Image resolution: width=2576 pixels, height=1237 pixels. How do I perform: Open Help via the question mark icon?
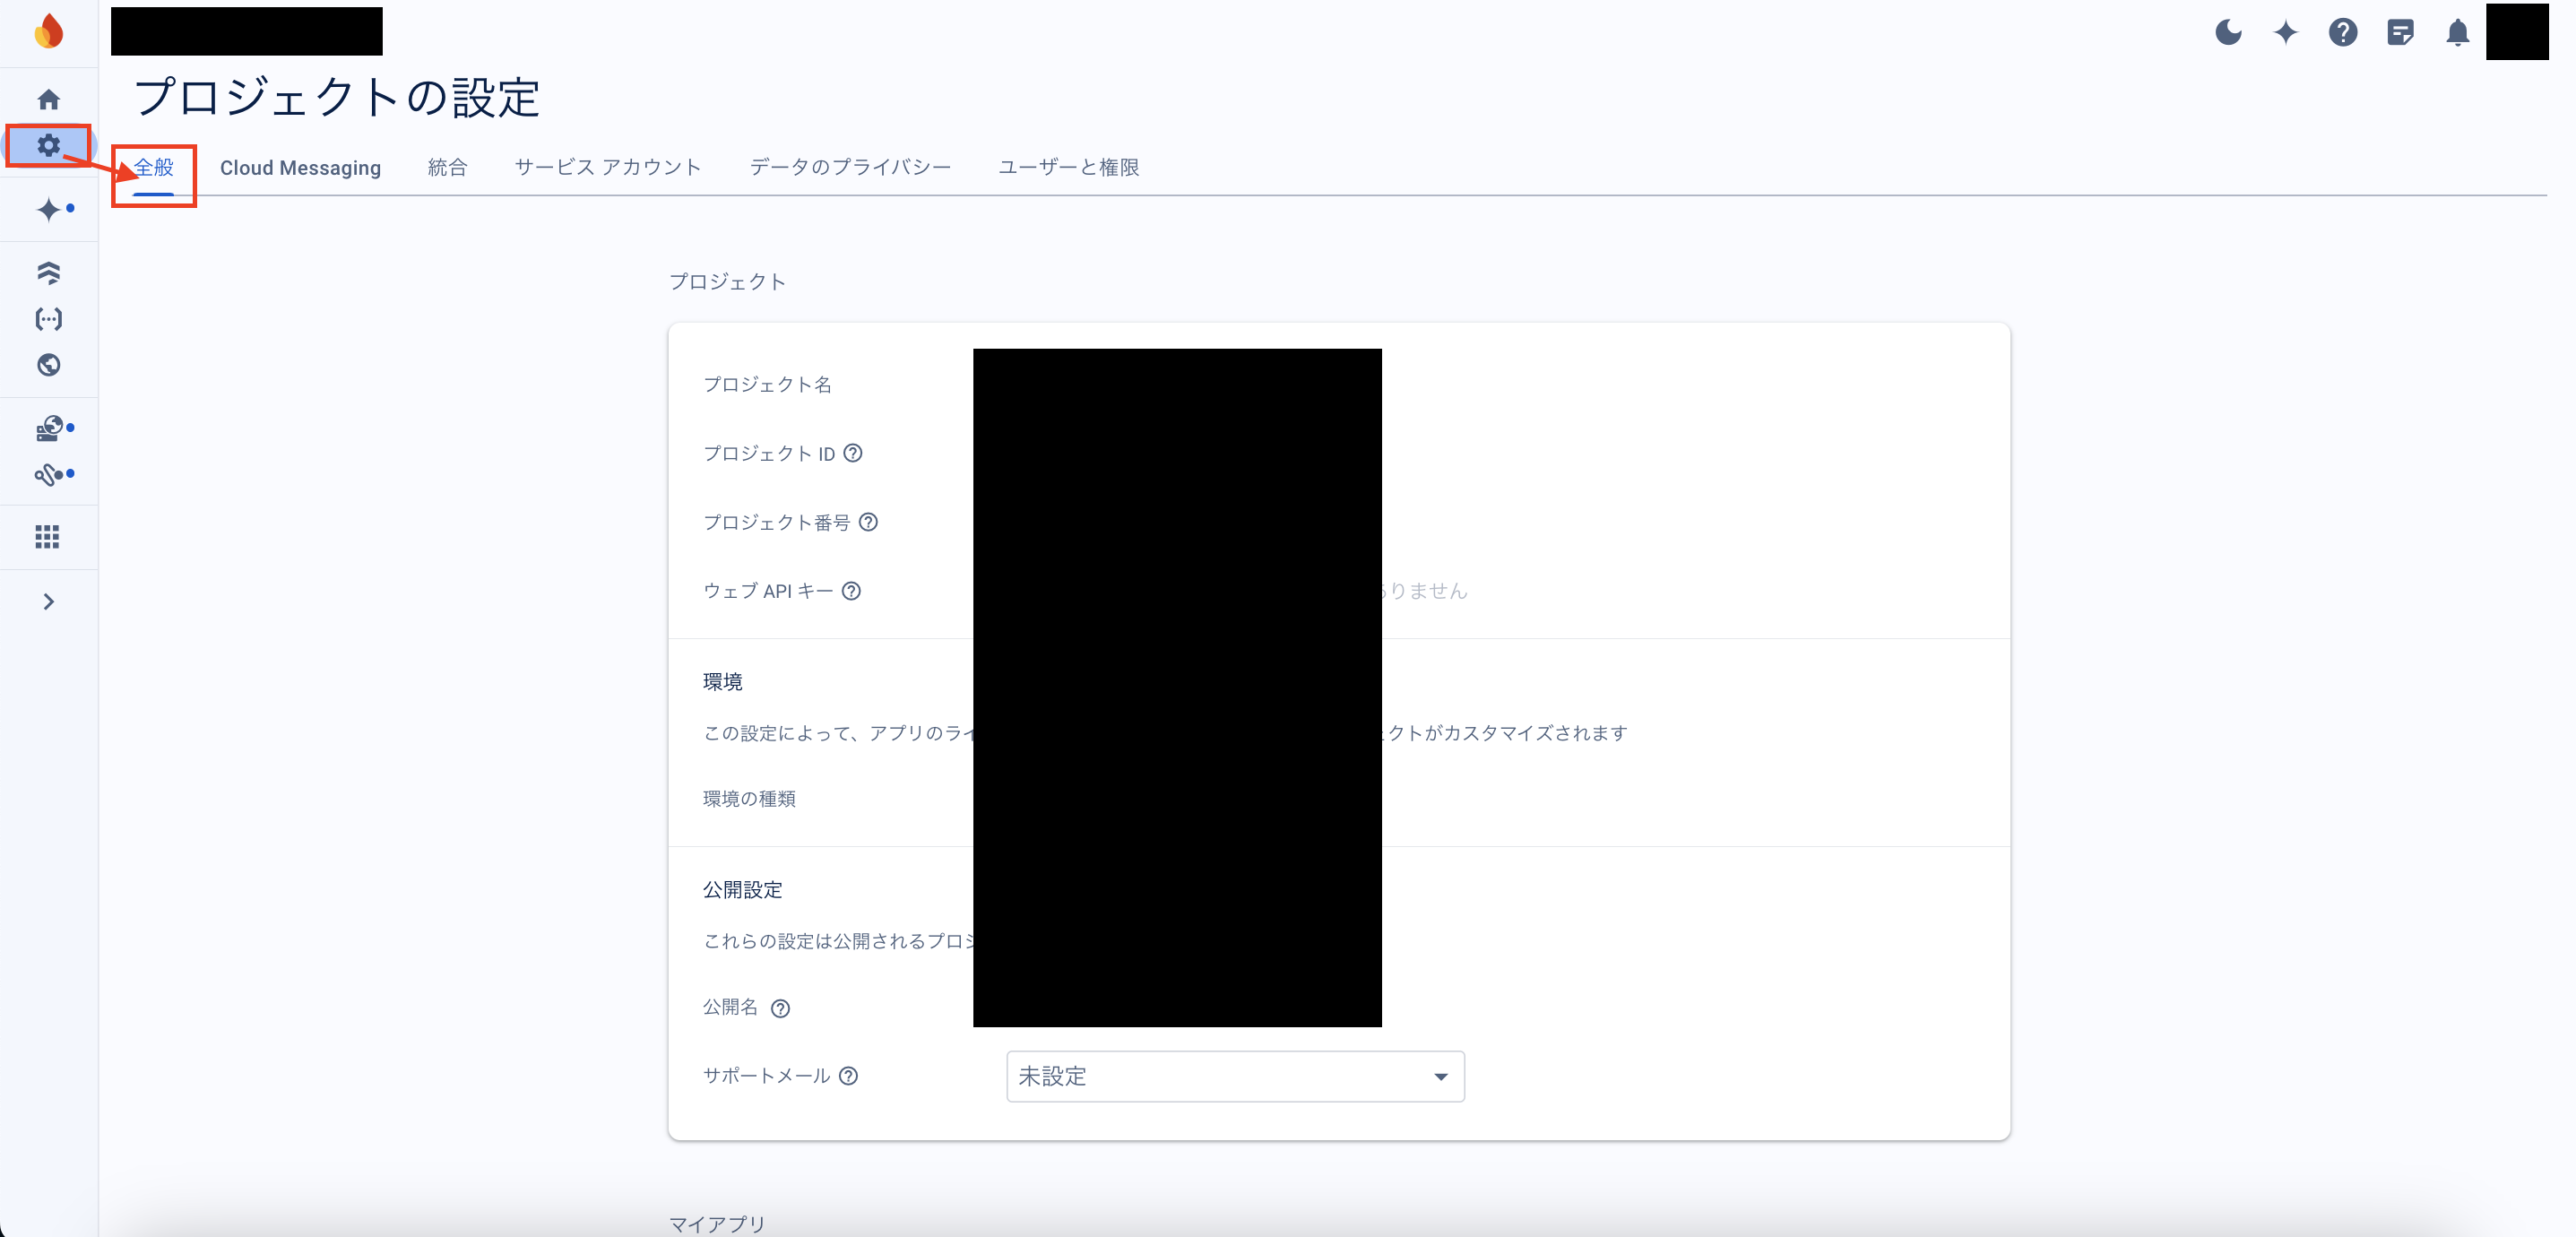pyautogui.click(x=2344, y=31)
